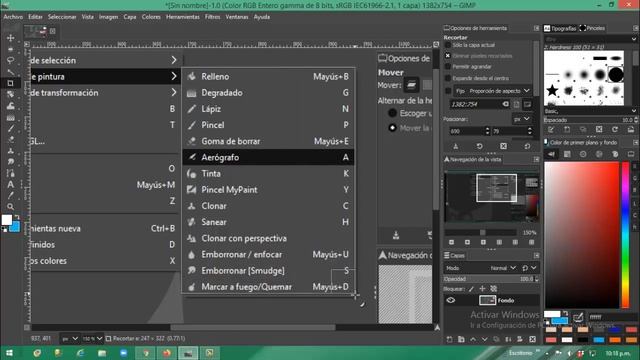Select the Smudge tool in toolbox
This screenshot has width=640, height=360.
[x=11, y=162]
